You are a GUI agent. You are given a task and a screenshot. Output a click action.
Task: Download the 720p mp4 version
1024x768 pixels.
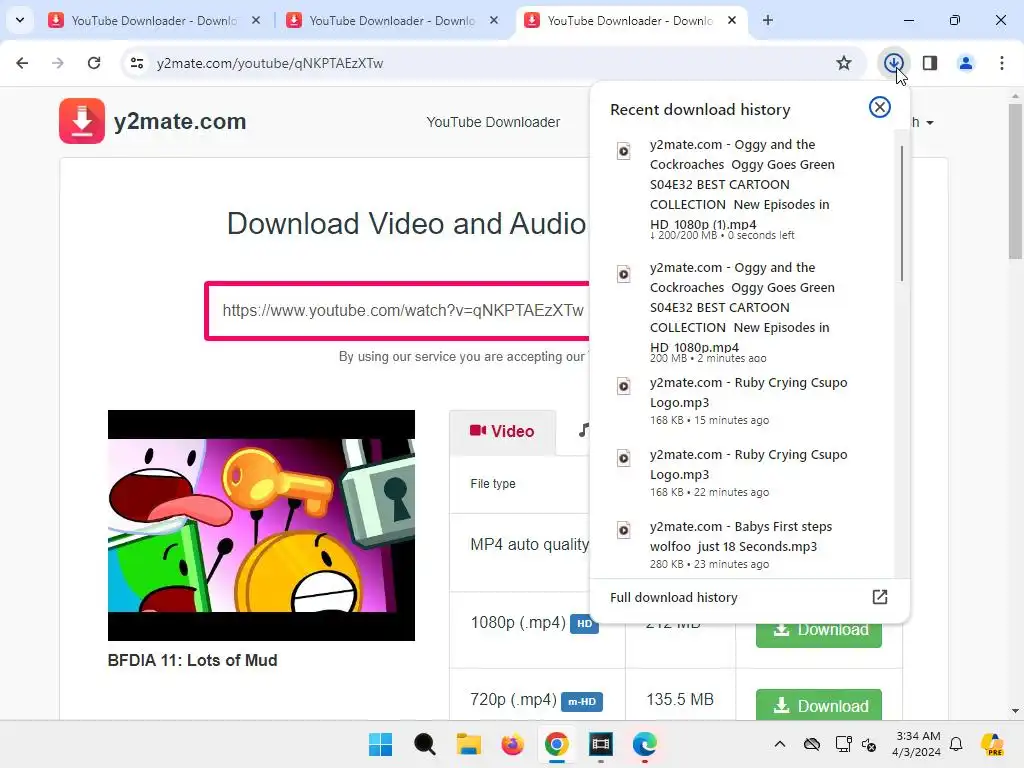coord(818,705)
